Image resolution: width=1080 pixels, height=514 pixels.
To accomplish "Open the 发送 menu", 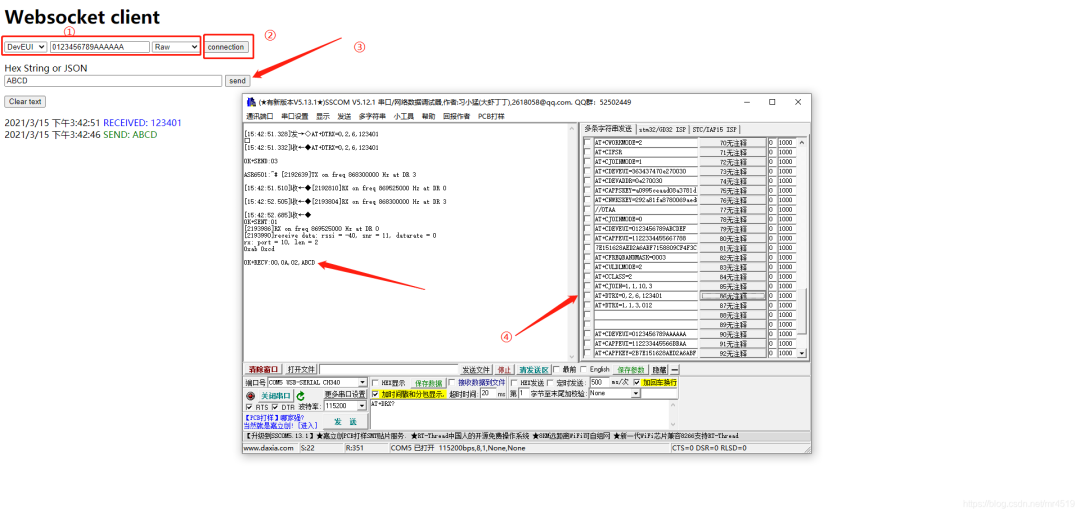I will [x=344, y=116].
